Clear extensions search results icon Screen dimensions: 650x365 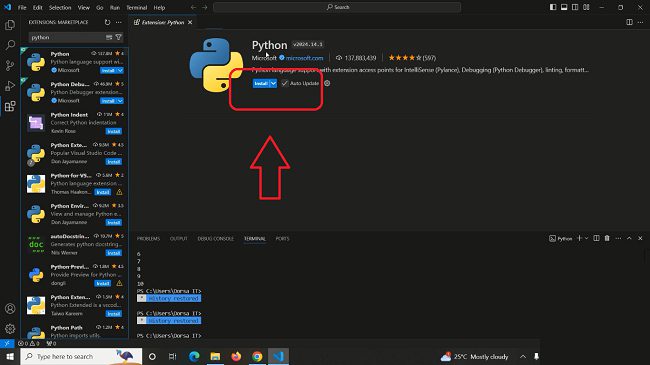pyautogui.click(x=109, y=37)
